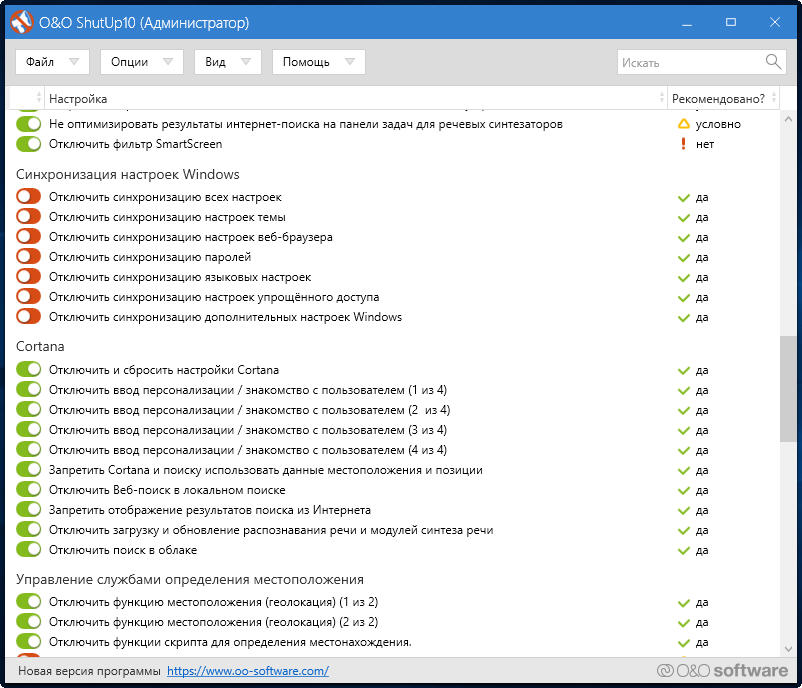Toggle personalization input switch '(1 из 4)'

tap(28, 389)
